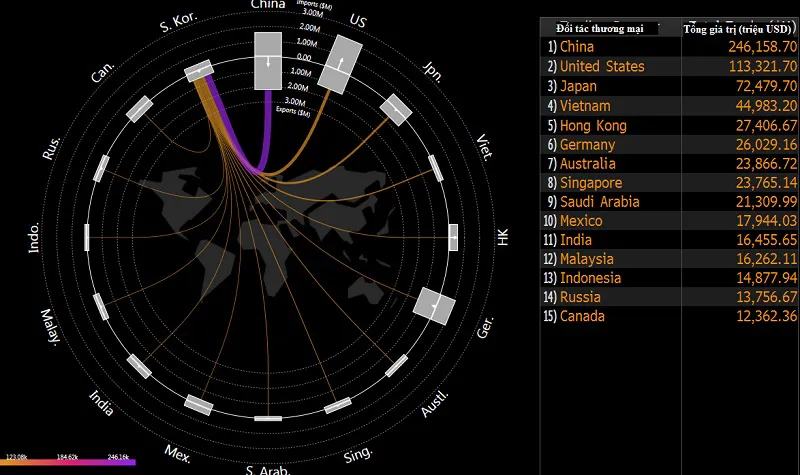The width and height of the screenshot is (800, 475).
Task: Click Vietnam in the partner table
Action: (585, 106)
